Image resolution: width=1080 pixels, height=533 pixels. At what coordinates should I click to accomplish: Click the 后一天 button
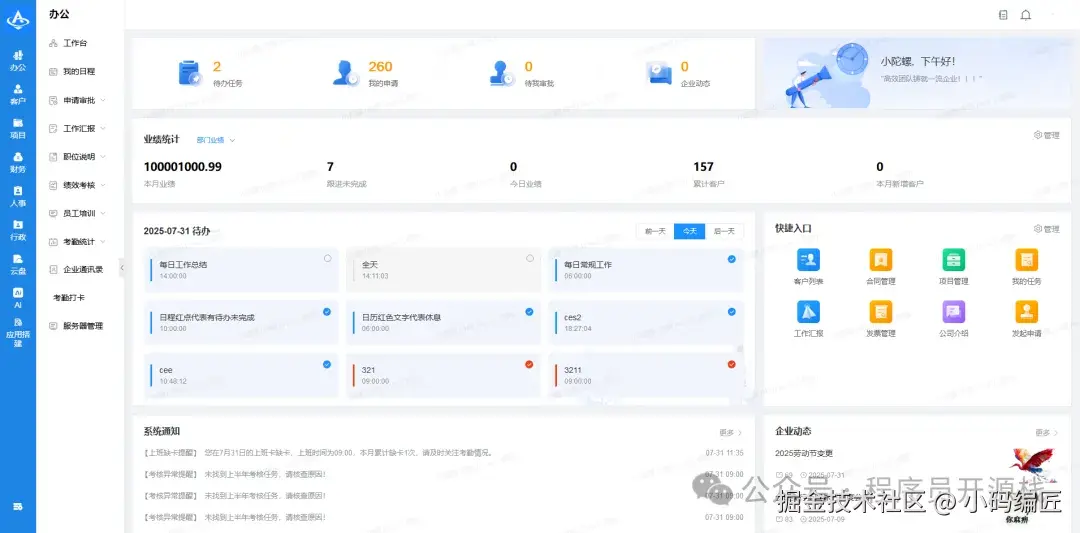click(725, 231)
